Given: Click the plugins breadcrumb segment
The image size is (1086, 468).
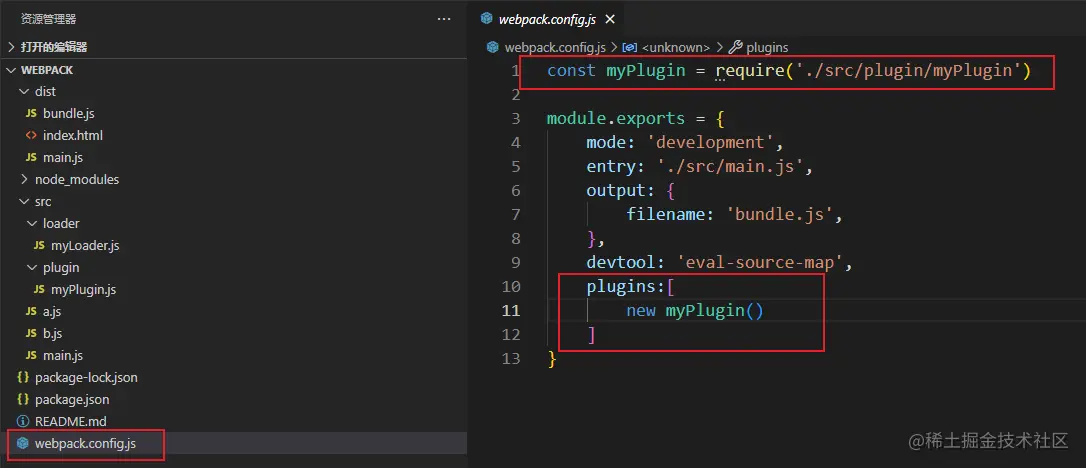Looking at the screenshot, I should 767,47.
